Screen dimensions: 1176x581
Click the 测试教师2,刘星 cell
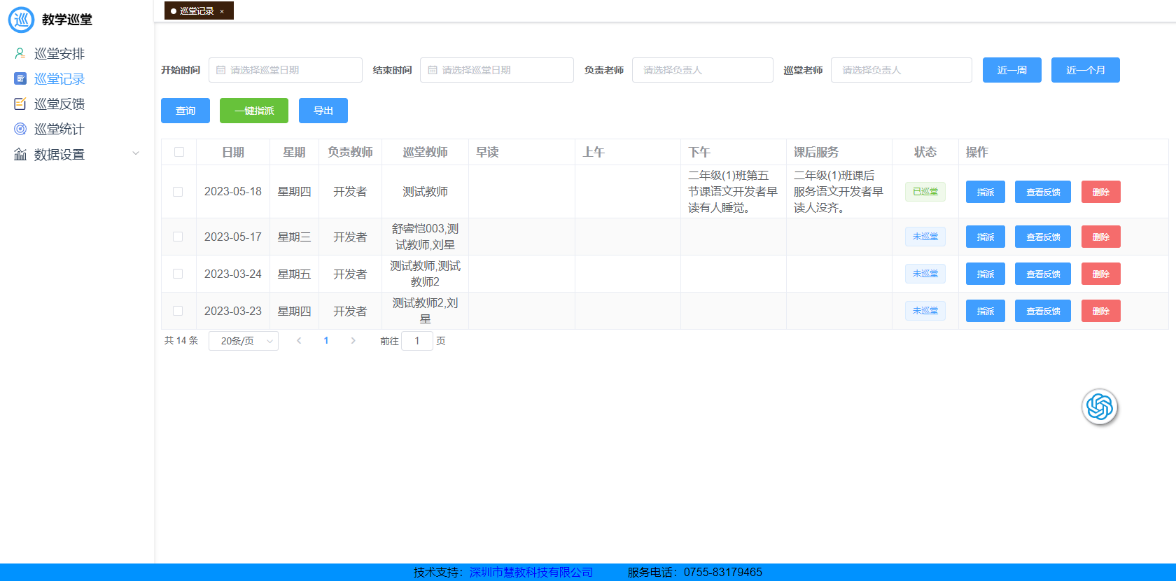pyautogui.click(x=425, y=310)
